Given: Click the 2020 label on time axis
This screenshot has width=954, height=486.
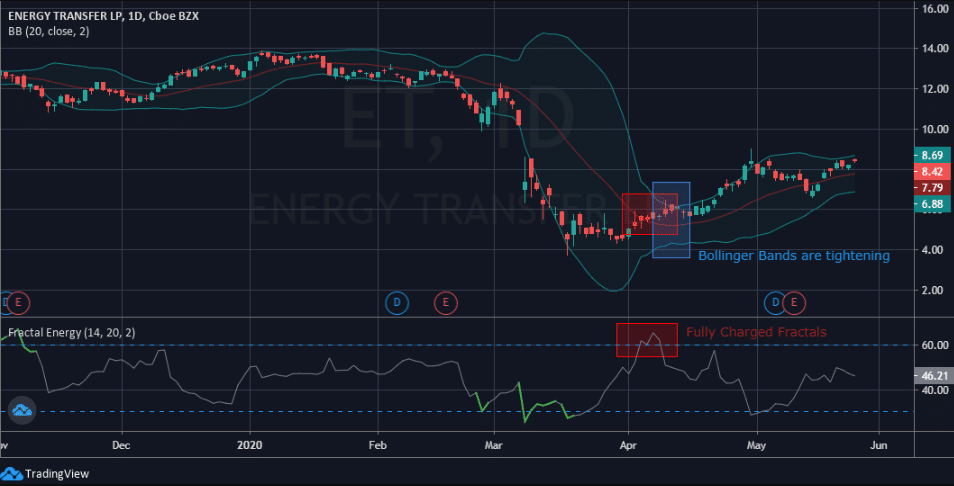Looking at the screenshot, I should point(249,445).
